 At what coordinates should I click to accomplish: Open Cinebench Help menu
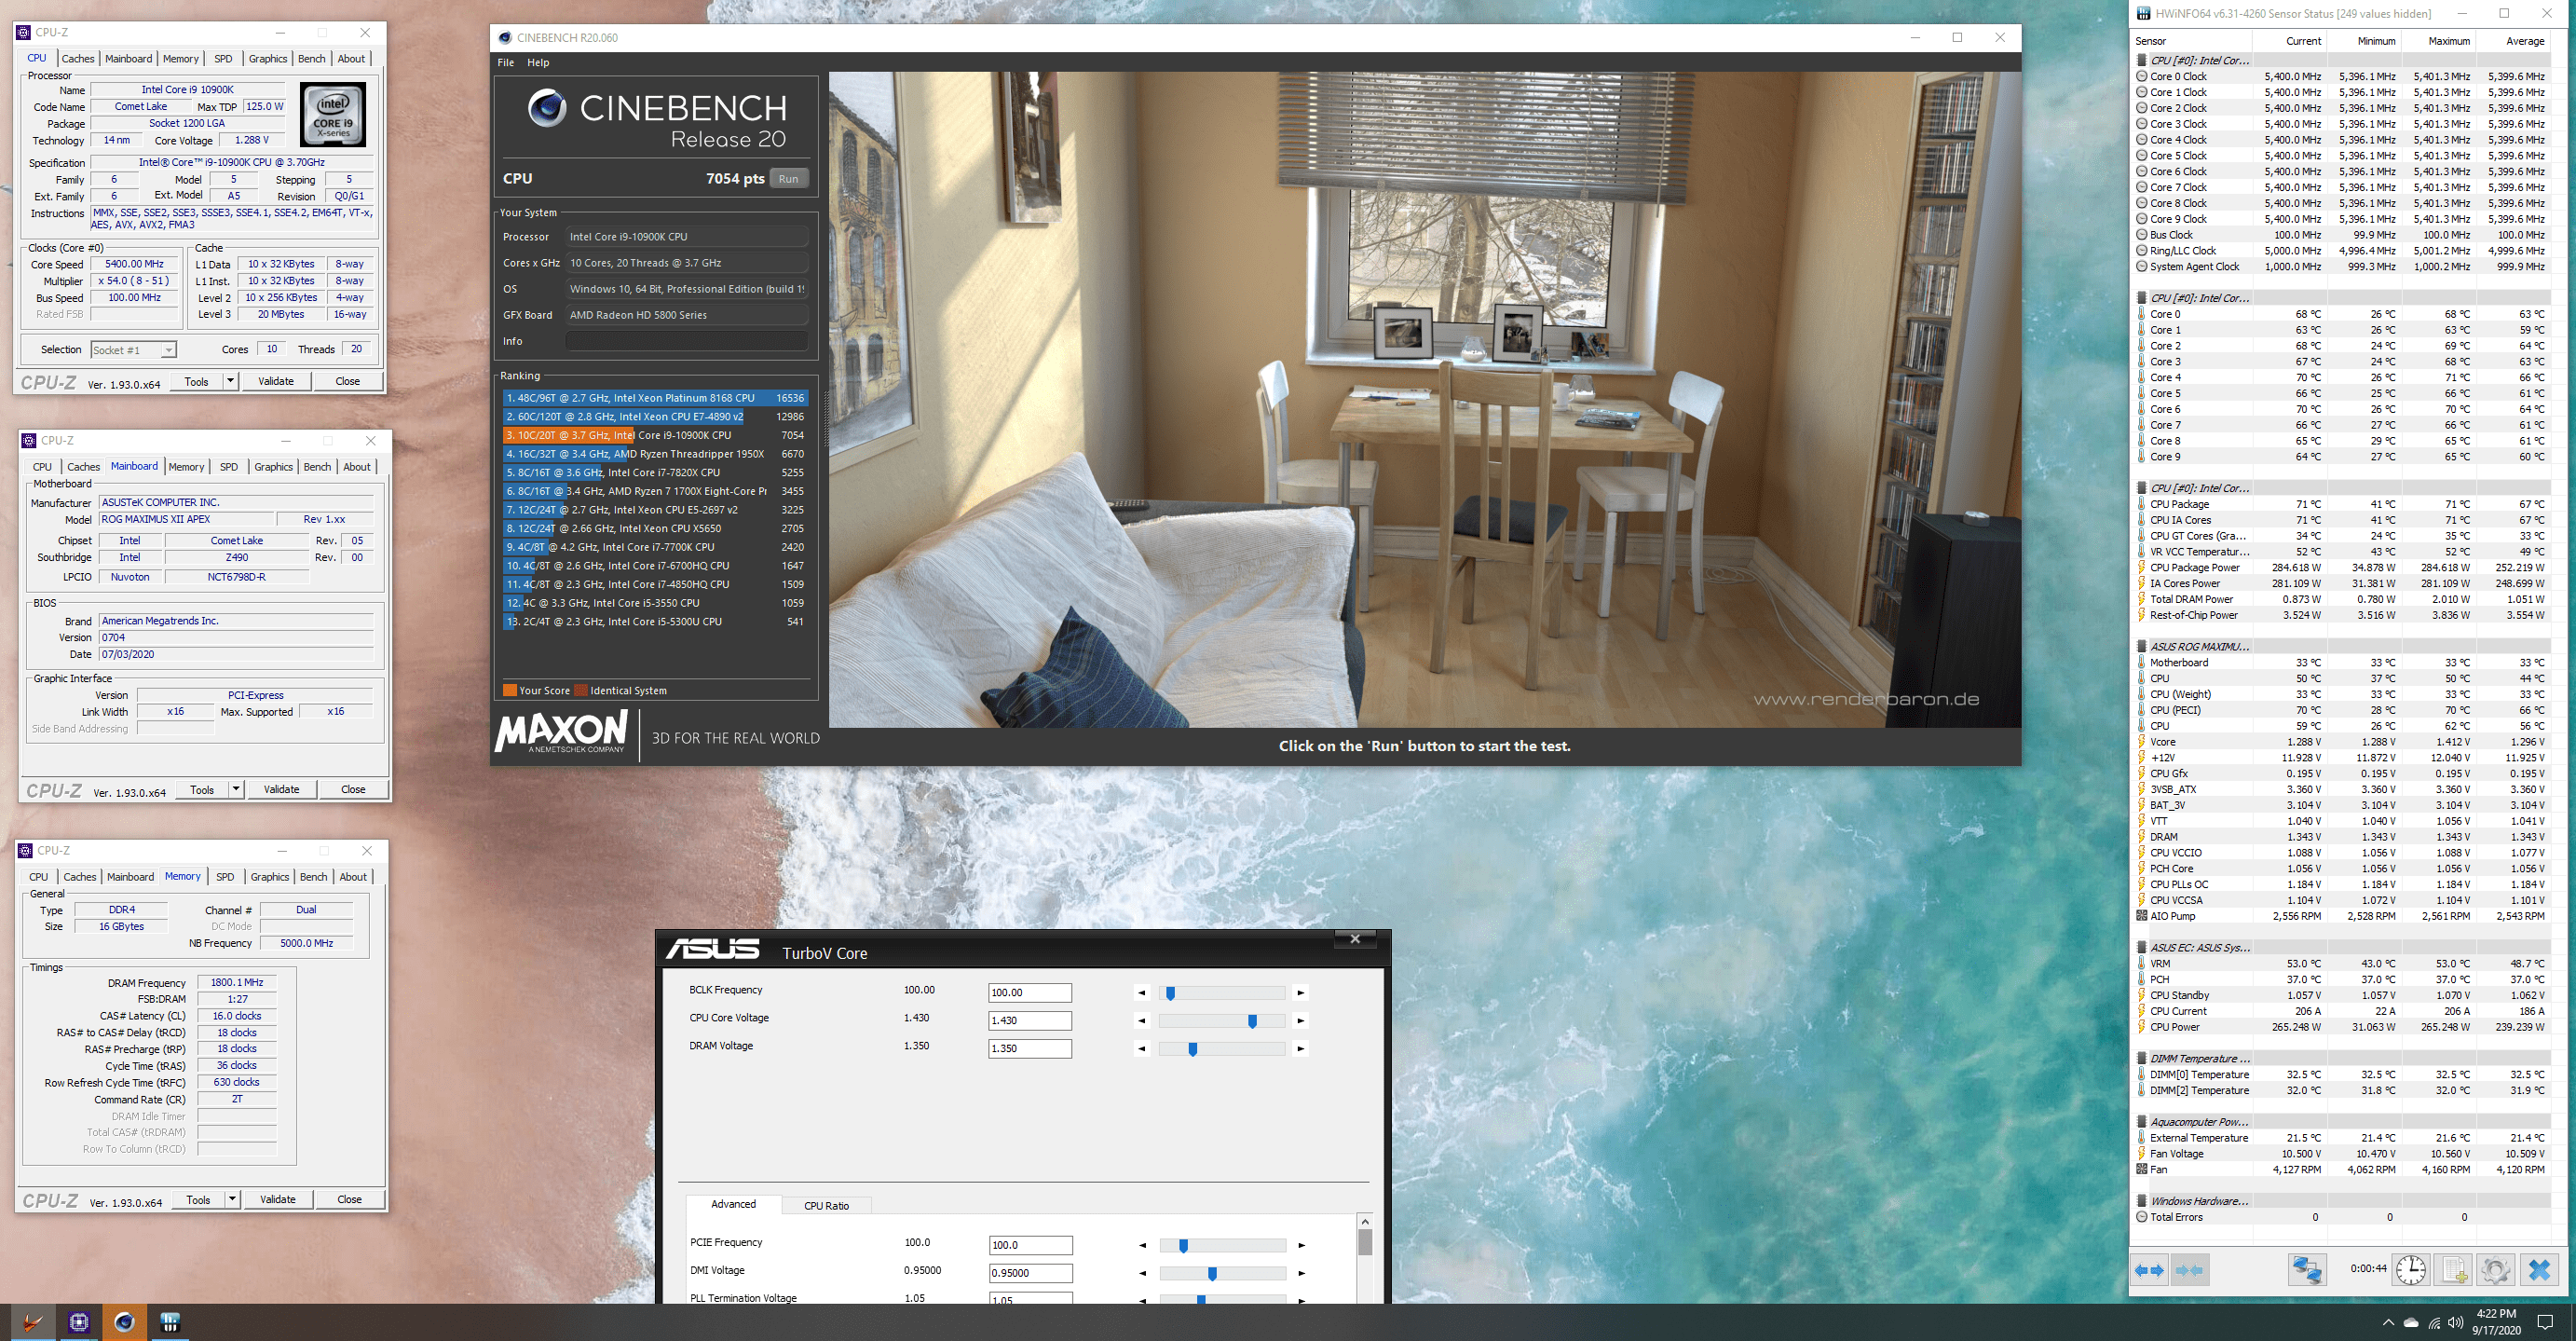(x=538, y=62)
